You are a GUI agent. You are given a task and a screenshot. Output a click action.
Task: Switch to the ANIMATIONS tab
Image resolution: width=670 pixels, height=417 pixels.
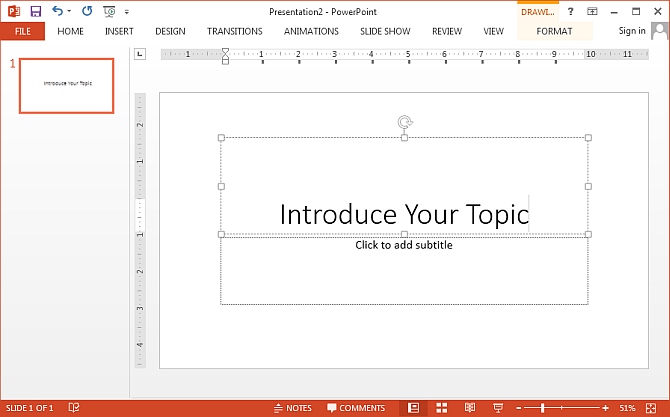click(x=311, y=31)
